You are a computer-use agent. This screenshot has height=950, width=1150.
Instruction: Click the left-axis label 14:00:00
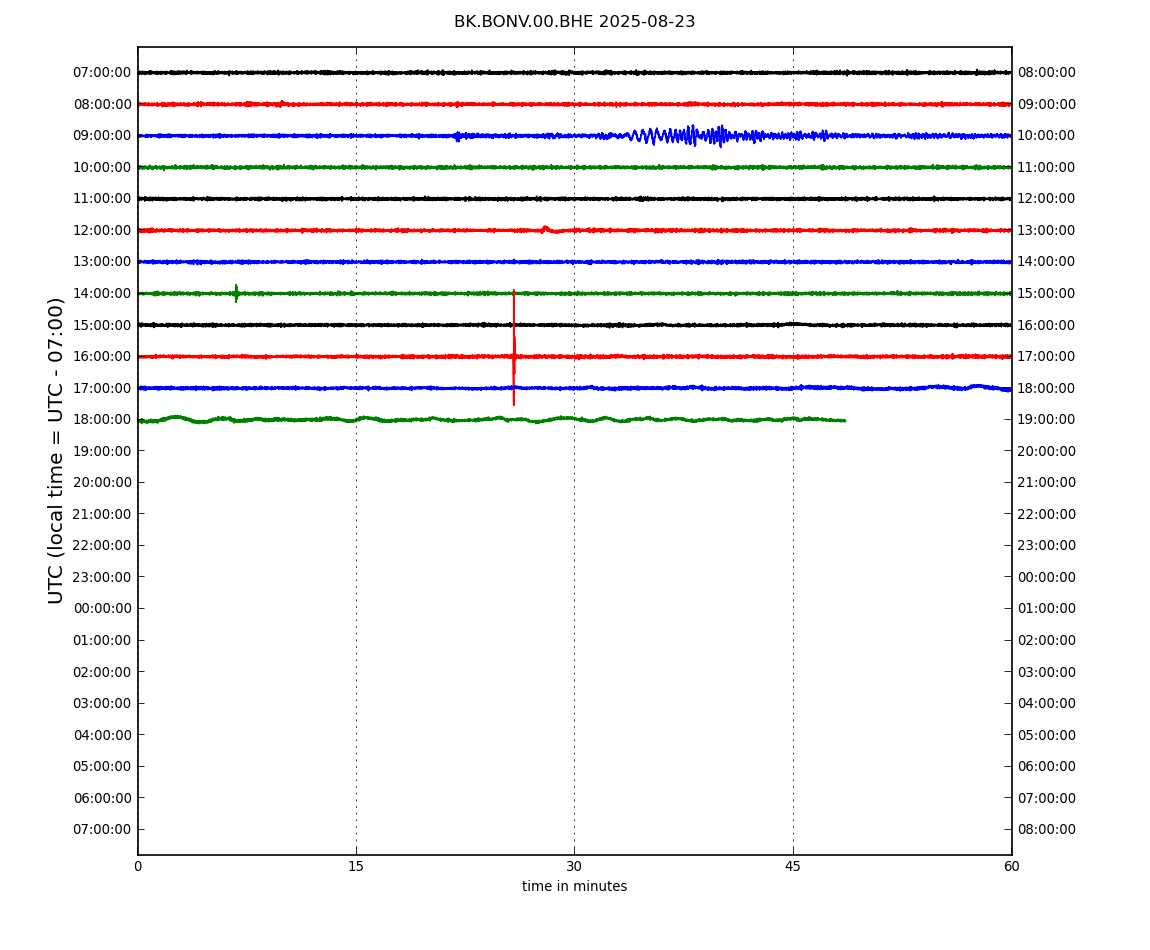pyautogui.click(x=103, y=293)
